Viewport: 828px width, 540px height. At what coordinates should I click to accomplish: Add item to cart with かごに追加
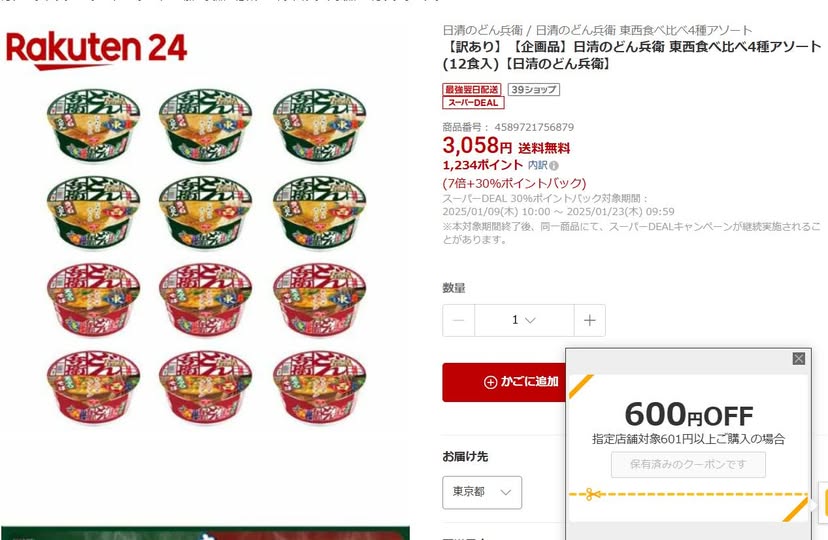pos(504,382)
